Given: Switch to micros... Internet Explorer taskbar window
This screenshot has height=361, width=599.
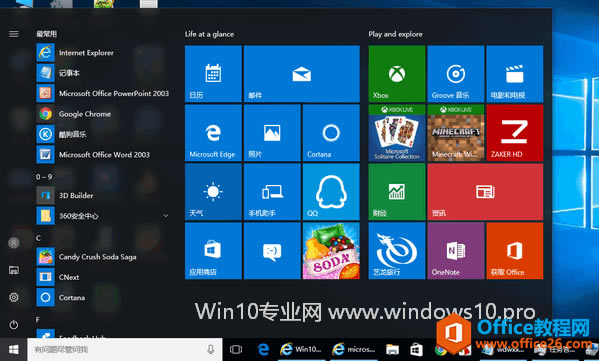Looking at the screenshot, I should [354, 349].
